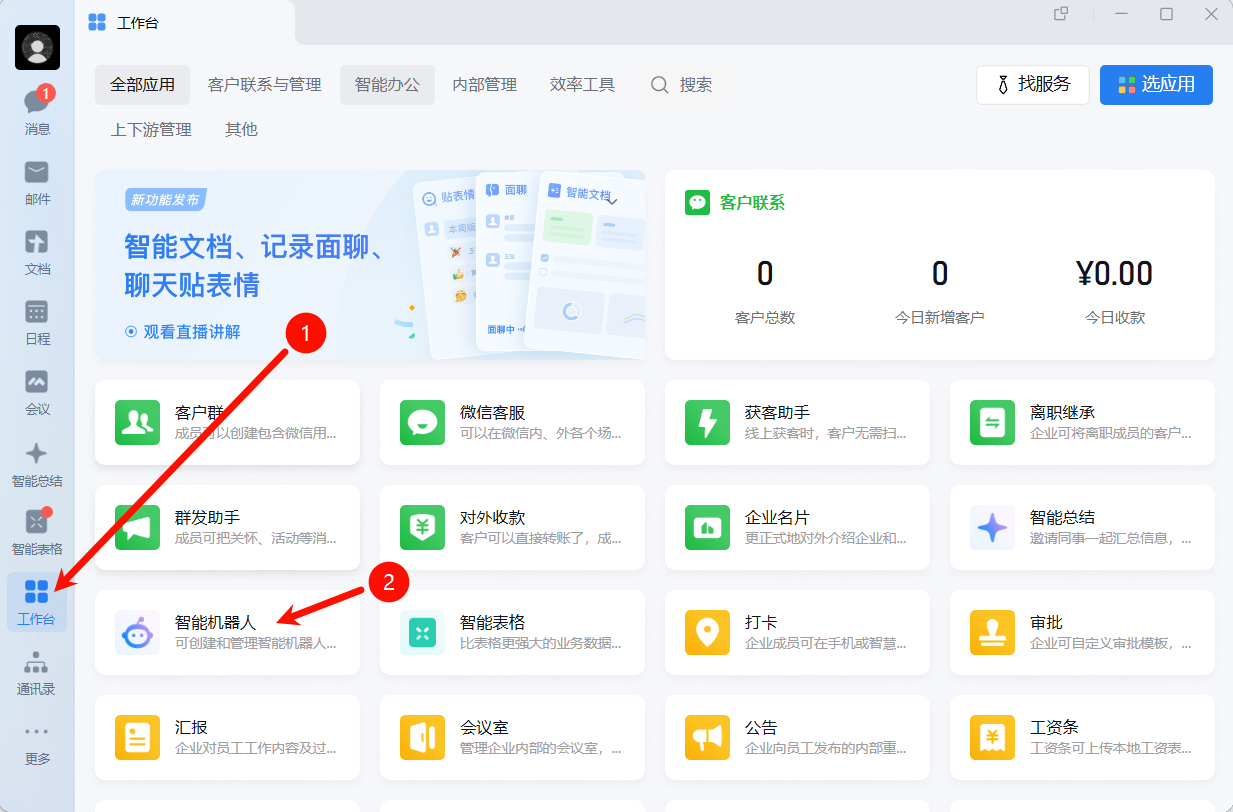Open the 离职继承 app icon
Image resolution: width=1233 pixels, height=812 pixels.
click(x=992, y=423)
